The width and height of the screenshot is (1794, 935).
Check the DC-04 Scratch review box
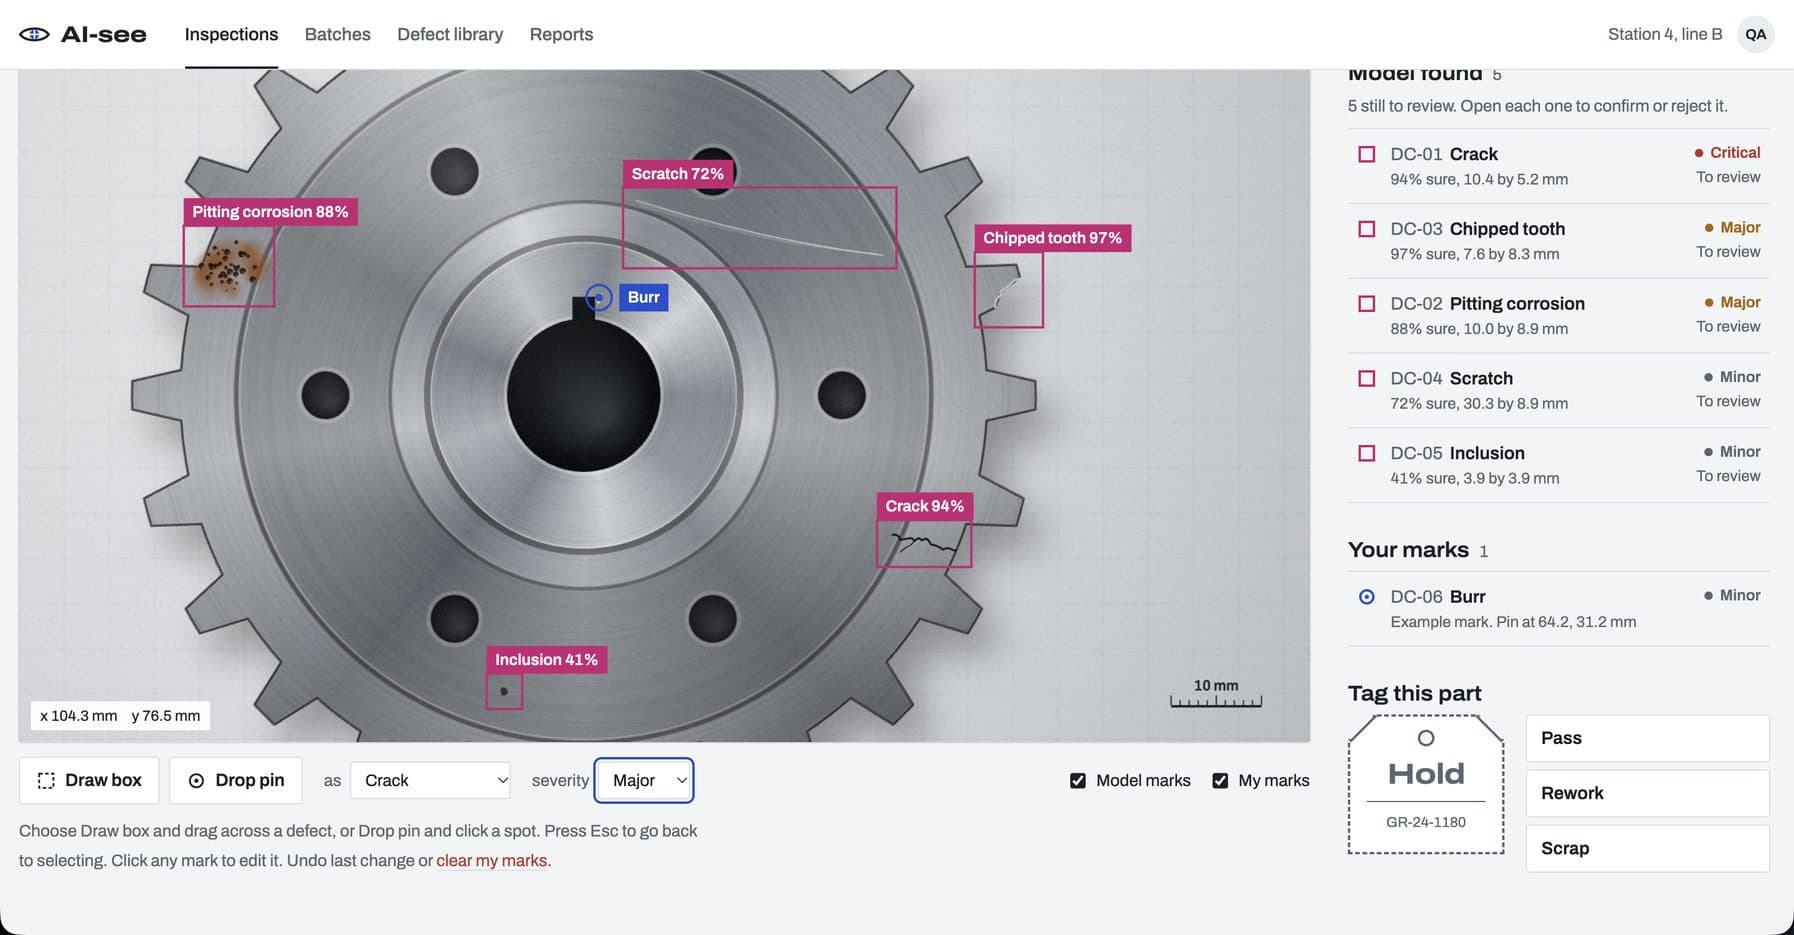pos(1367,378)
